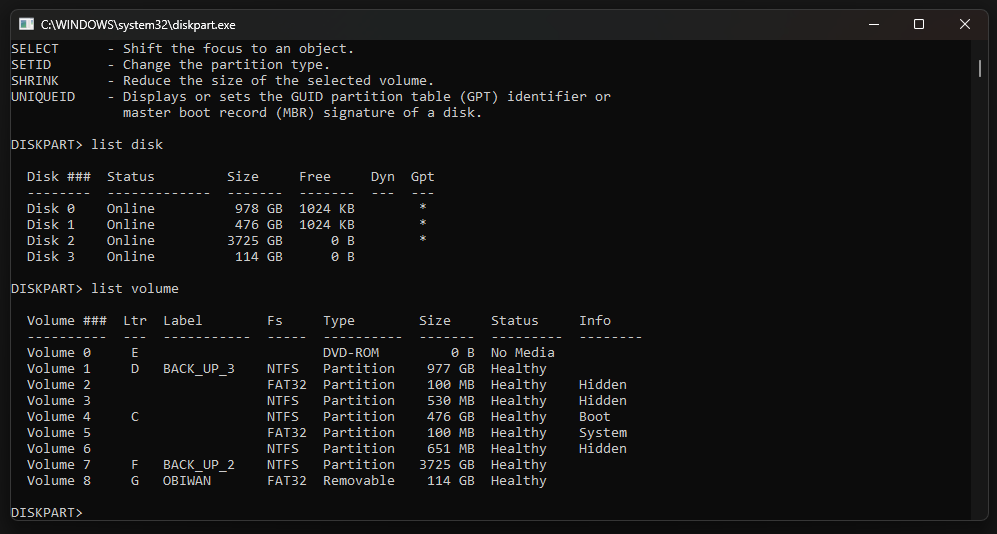The height and width of the screenshot is (534, 997).
Task: Click the OBIWAN volume label
Action: click(x=187, y=481)
